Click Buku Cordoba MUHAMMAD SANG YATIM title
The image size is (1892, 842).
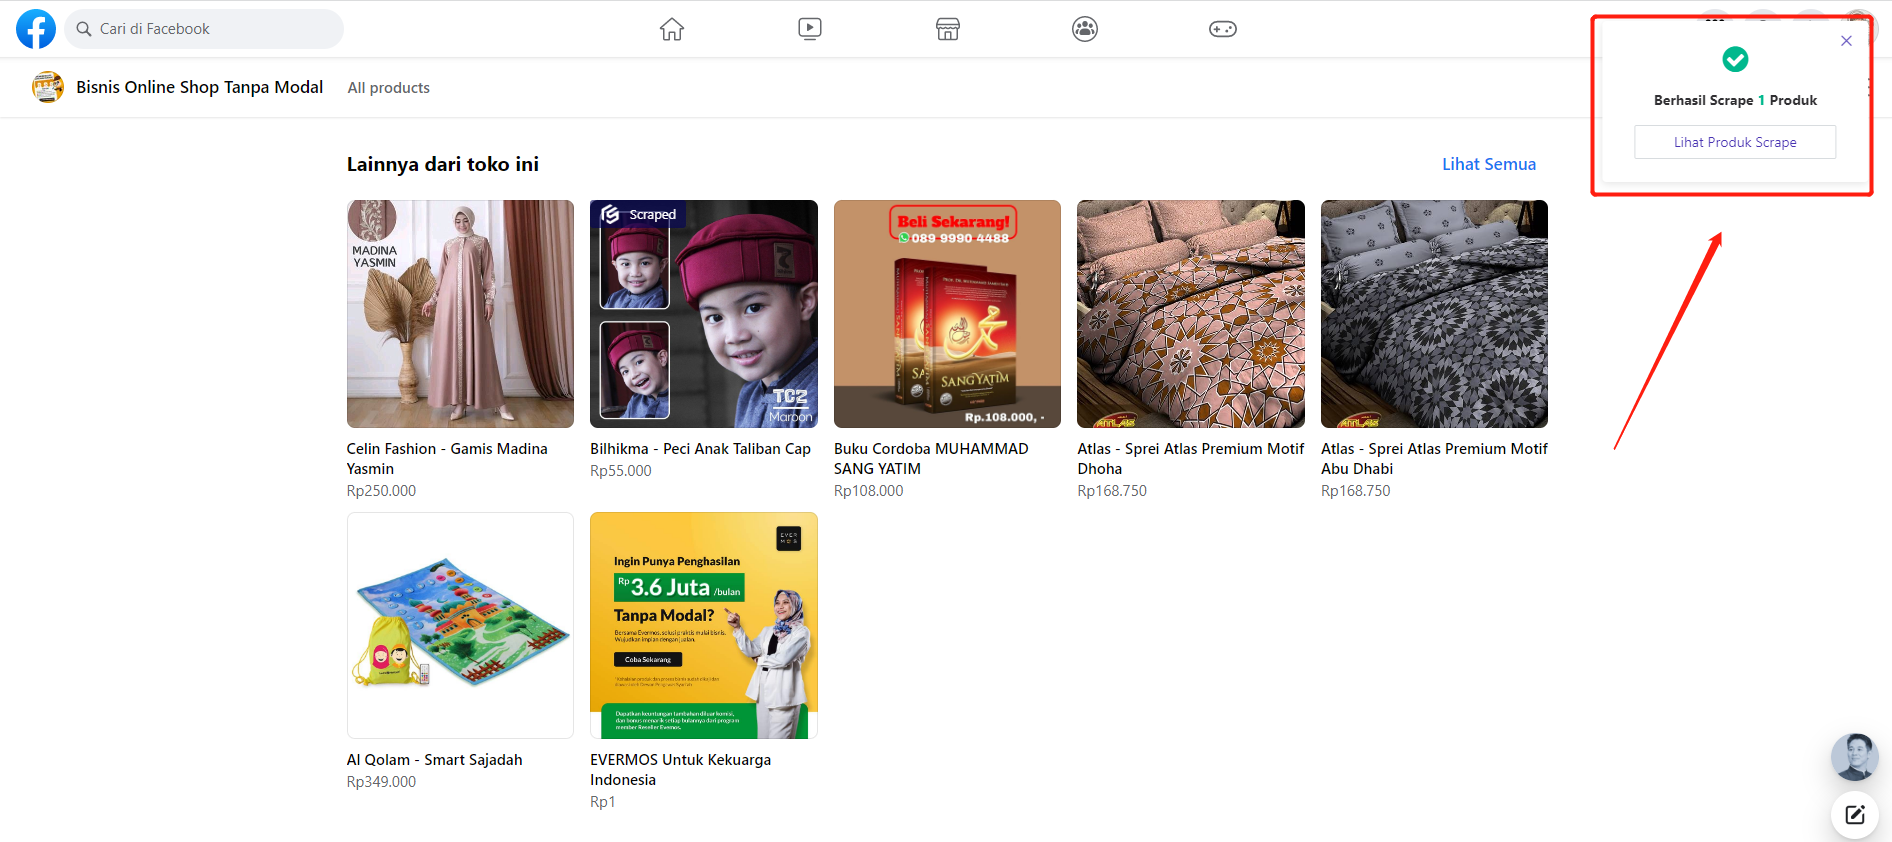tap(931, 459)
